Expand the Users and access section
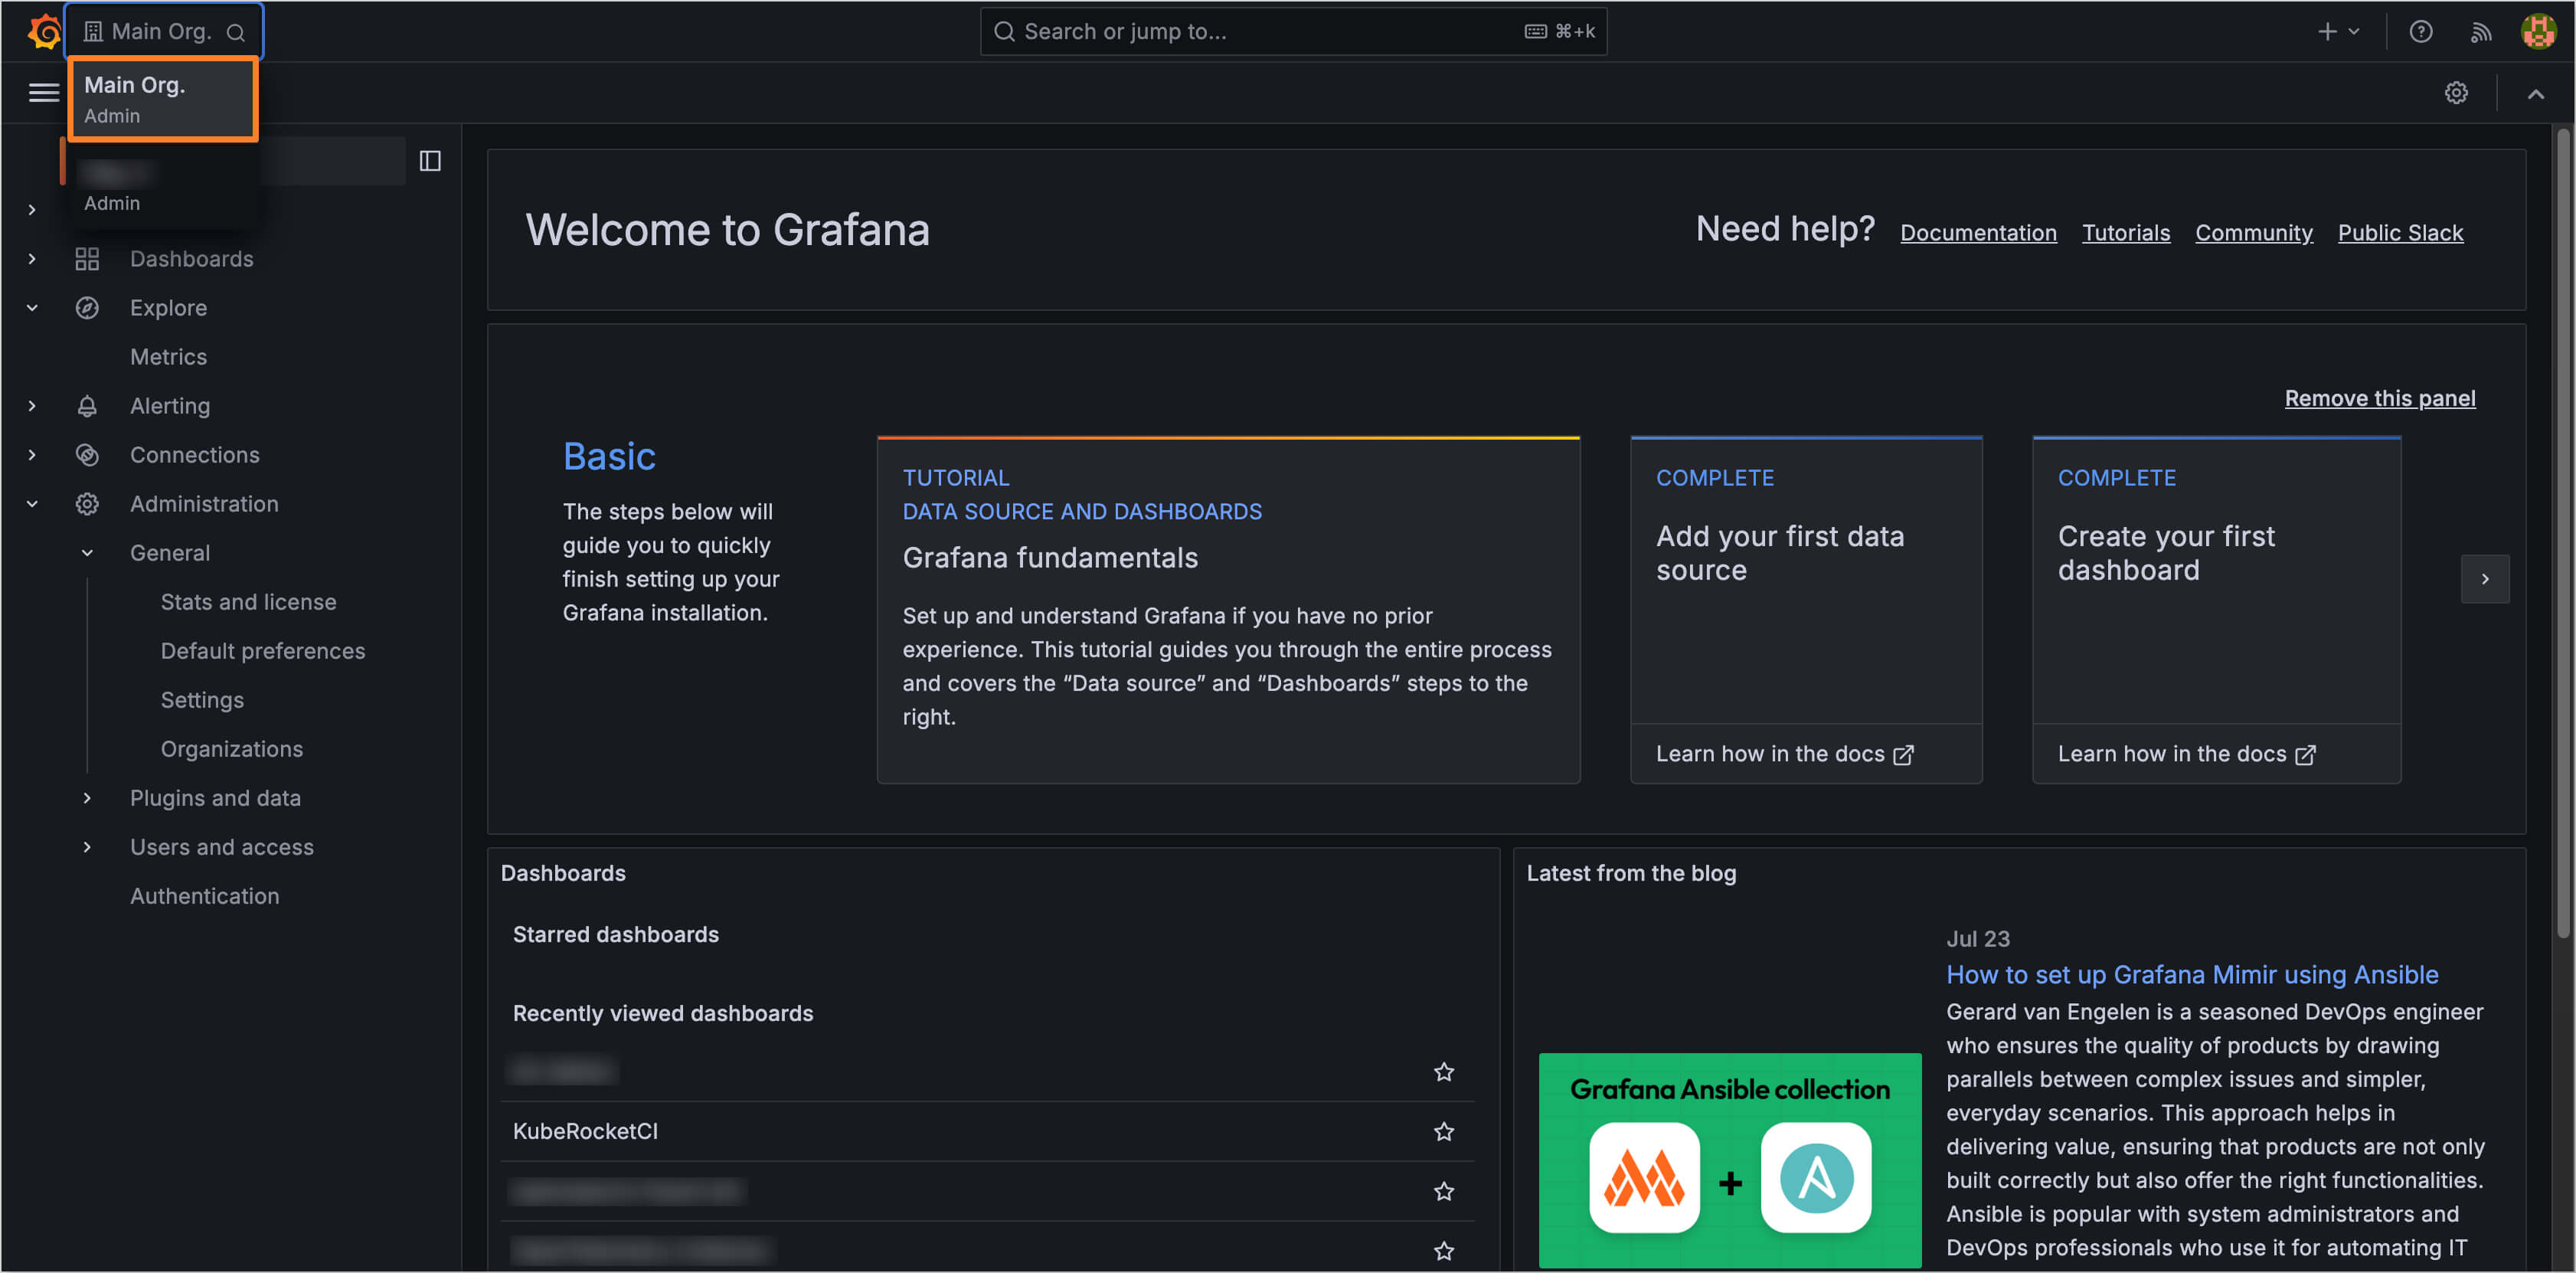This screenshot has width=2576, height=1273. click(x=86, y=846)
